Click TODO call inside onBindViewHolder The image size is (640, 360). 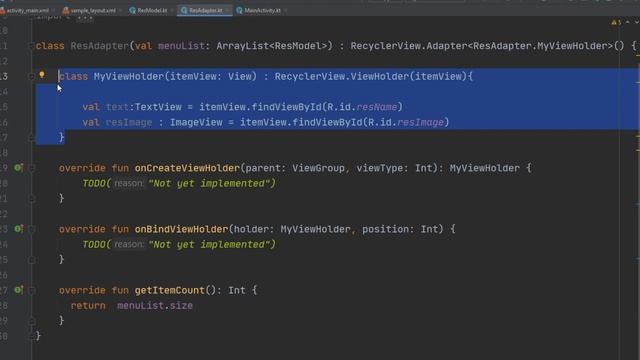coord(179,244)
